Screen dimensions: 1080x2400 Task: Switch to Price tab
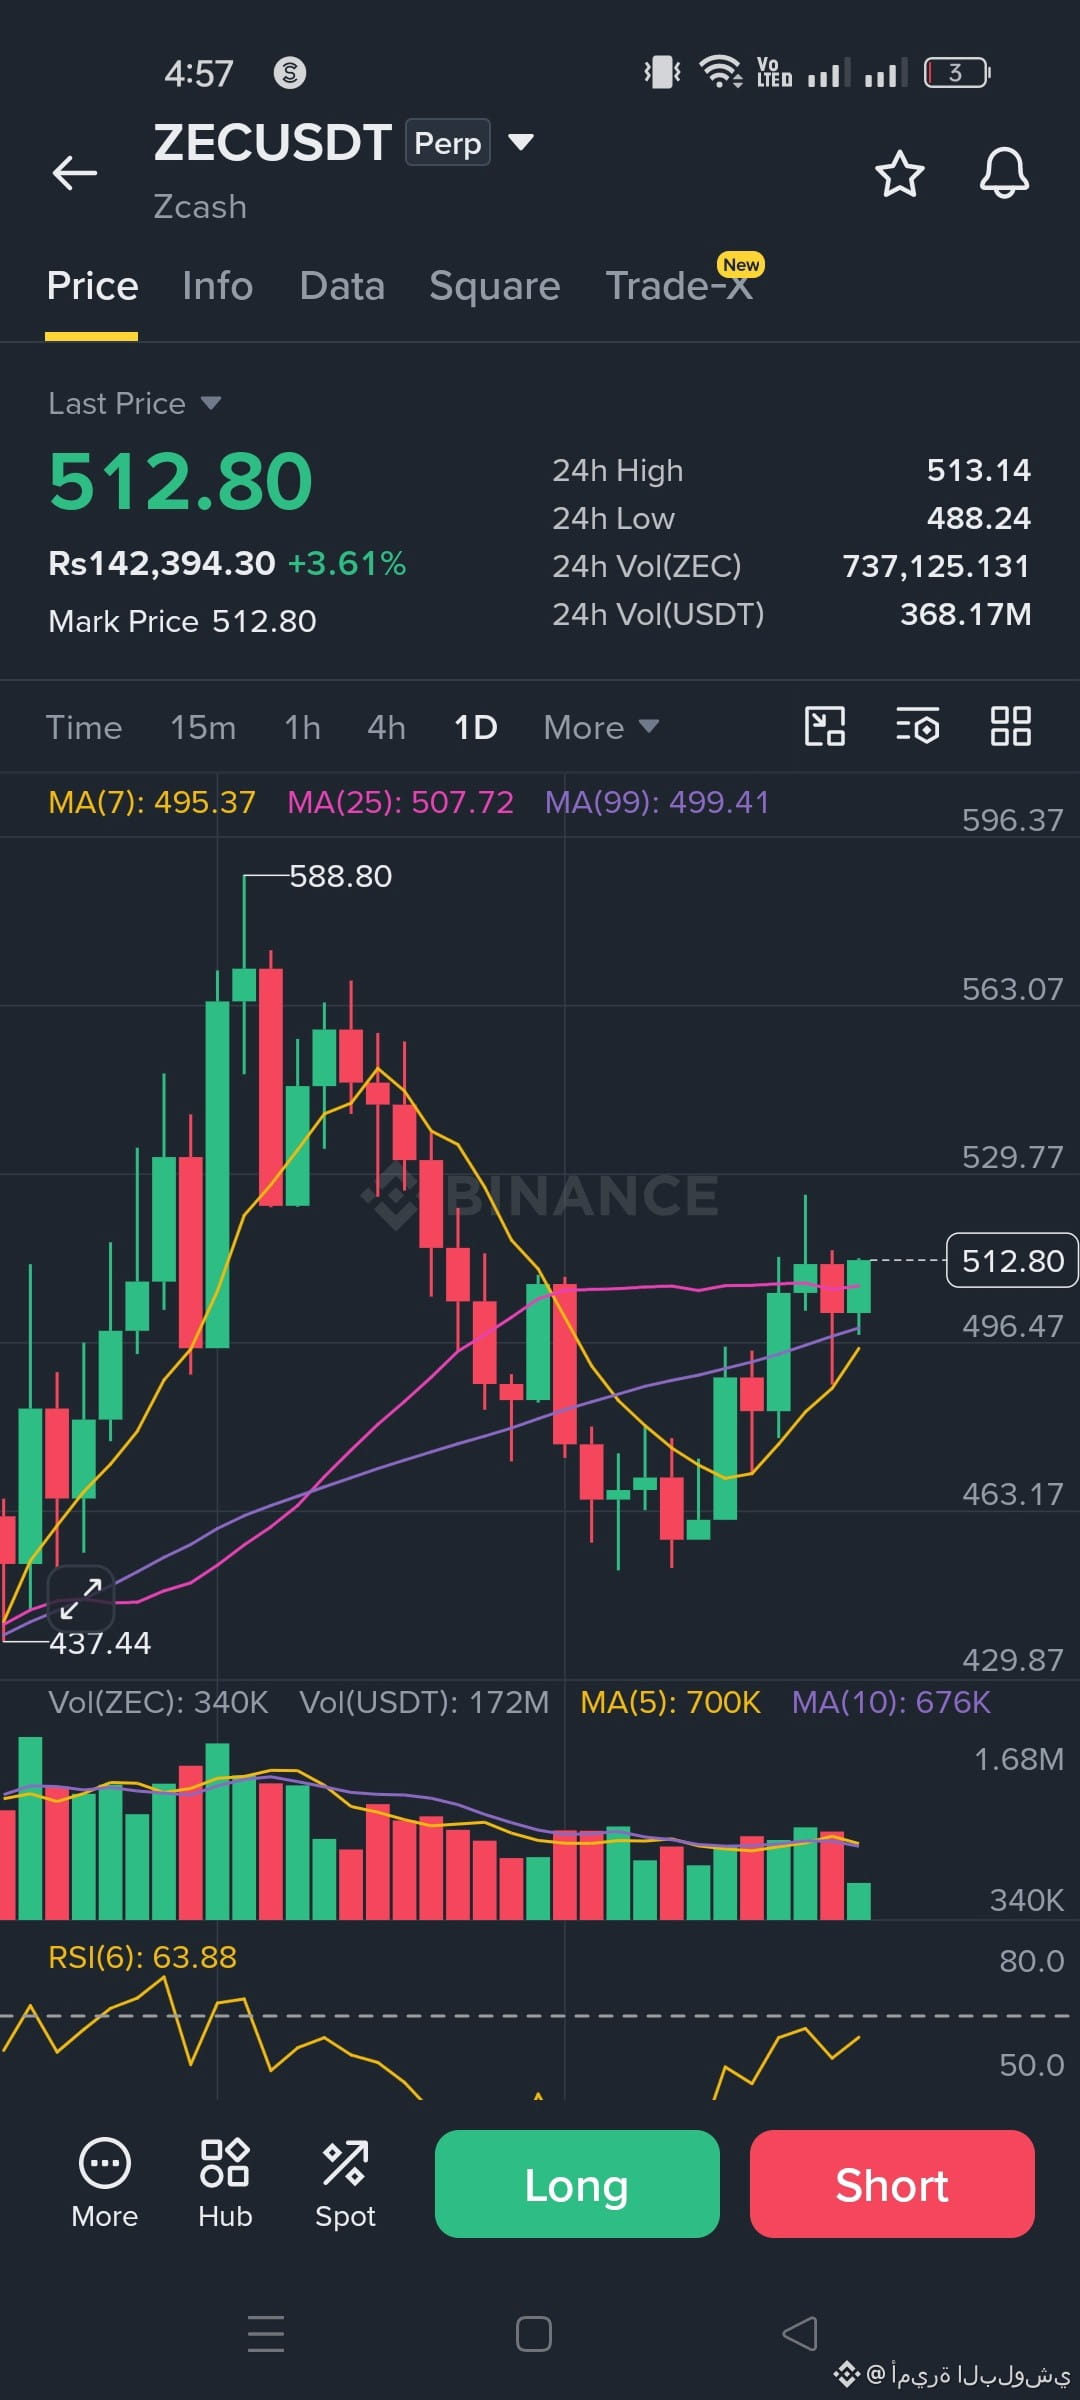point(92,286)
